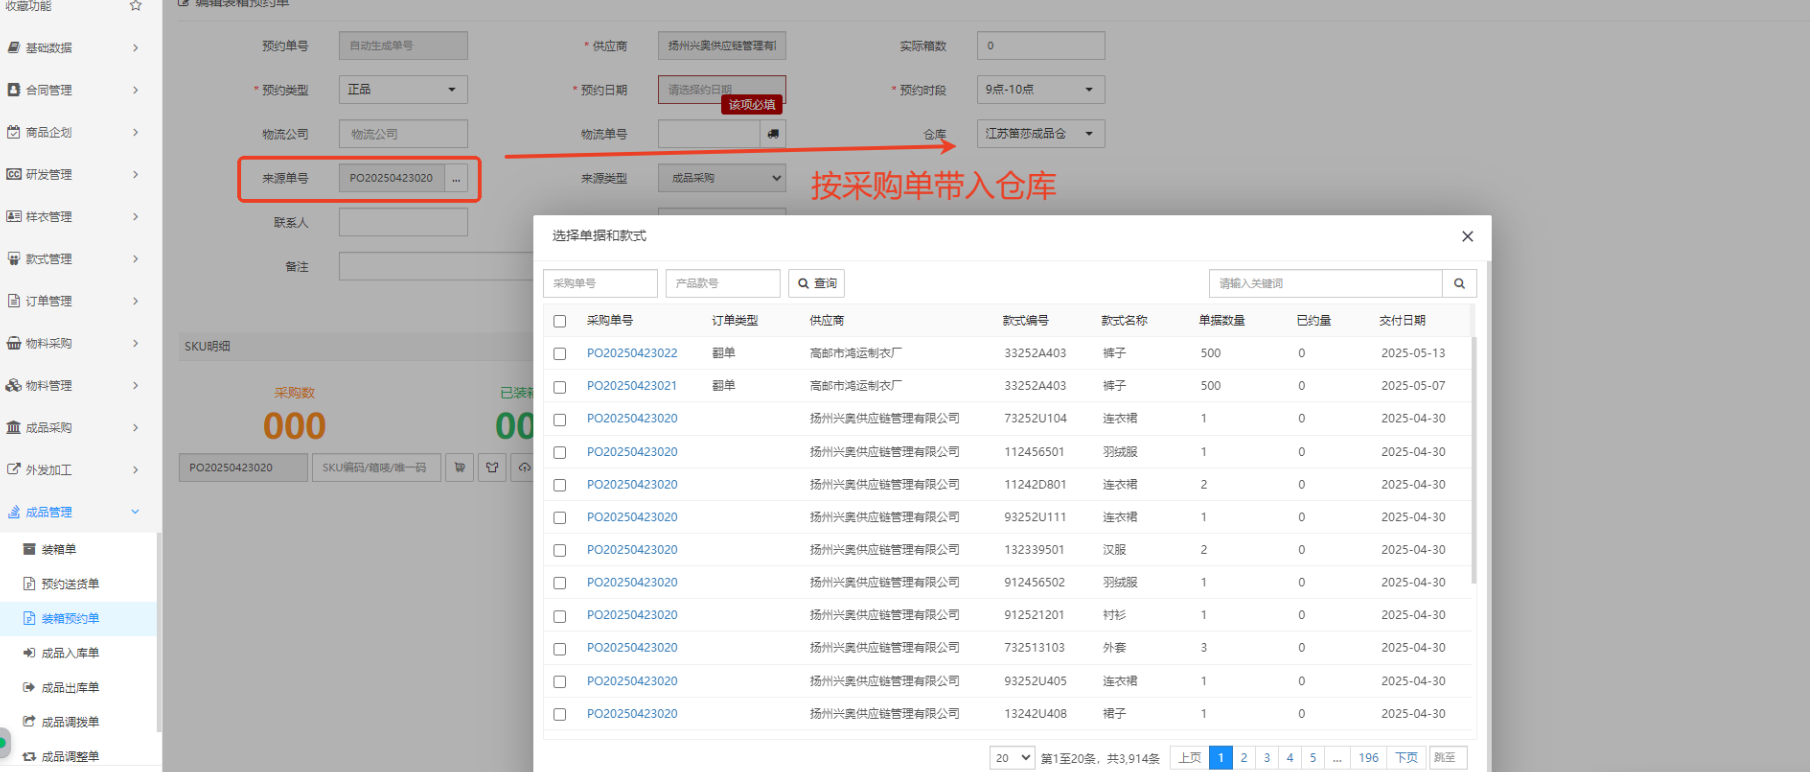Open 预约送货单 in the sidebar menu
This screenshot has height=772, width=1810.
[70, 584]
